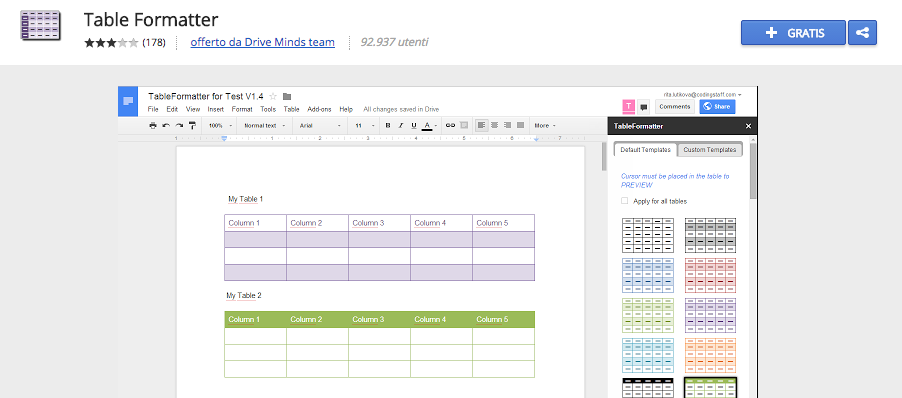
Task: Open the Help menu
Action: coord(346,109)
